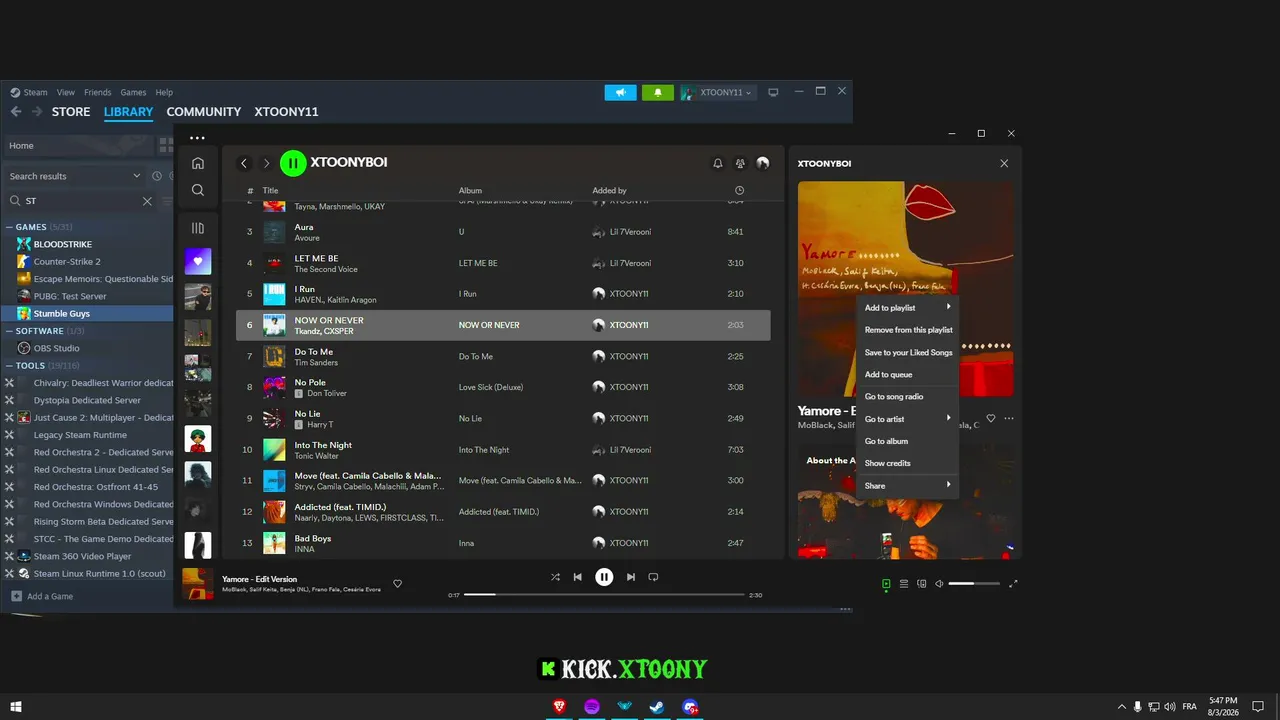Pause playback in the bottom player bar
1280x720 pixels.
(604, 577)
